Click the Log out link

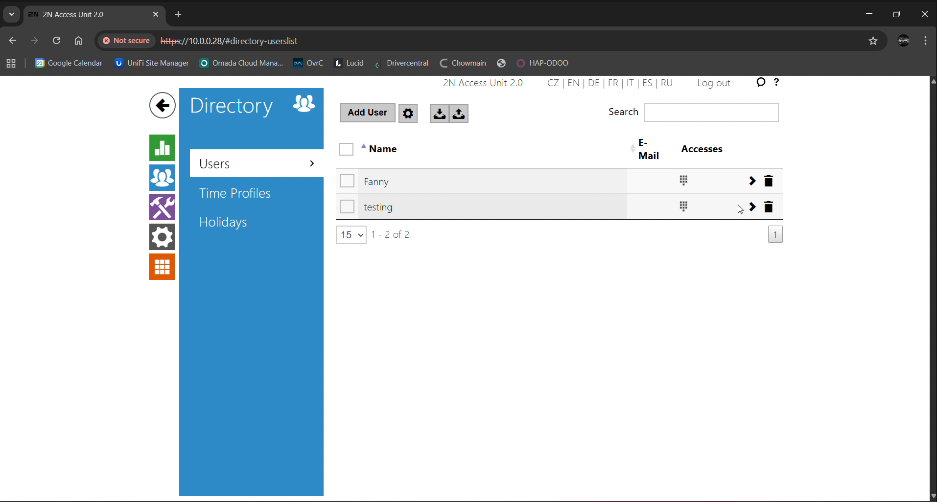(713, 83)
